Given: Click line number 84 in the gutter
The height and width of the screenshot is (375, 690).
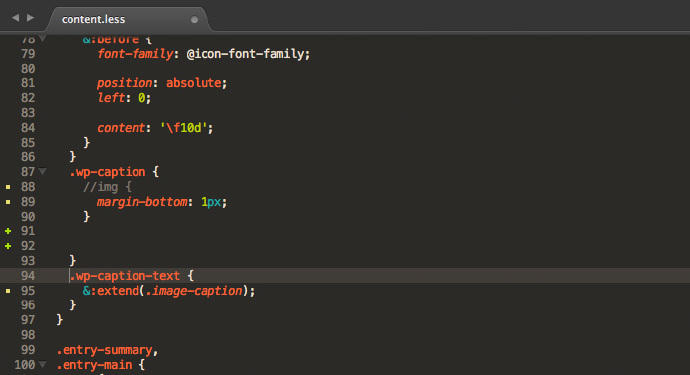Looking at the screenshot, I should [28, 128].
